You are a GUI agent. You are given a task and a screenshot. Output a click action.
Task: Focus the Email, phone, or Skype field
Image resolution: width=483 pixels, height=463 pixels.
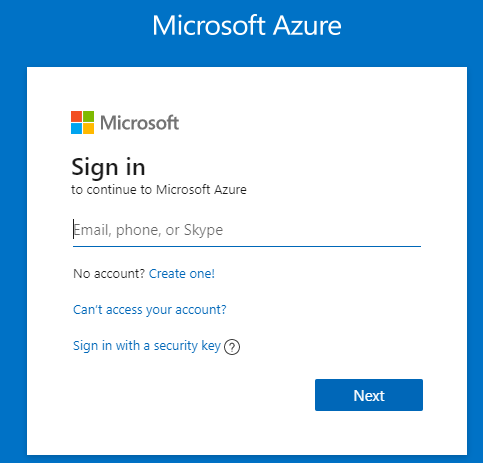coord(247,230)
